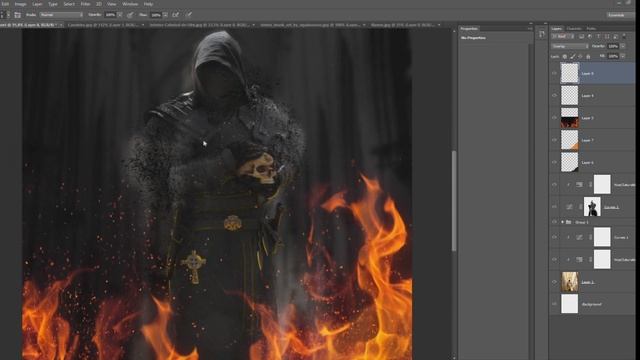Open the layer blend mode dropdown
640x360 pixels.
coord(570,46)
